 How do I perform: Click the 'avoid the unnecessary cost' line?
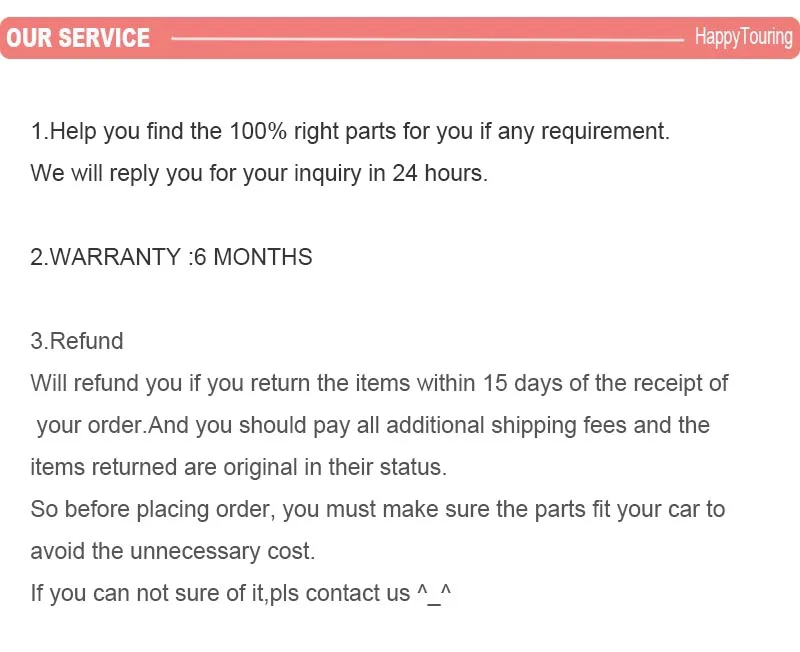coord(173,551)
